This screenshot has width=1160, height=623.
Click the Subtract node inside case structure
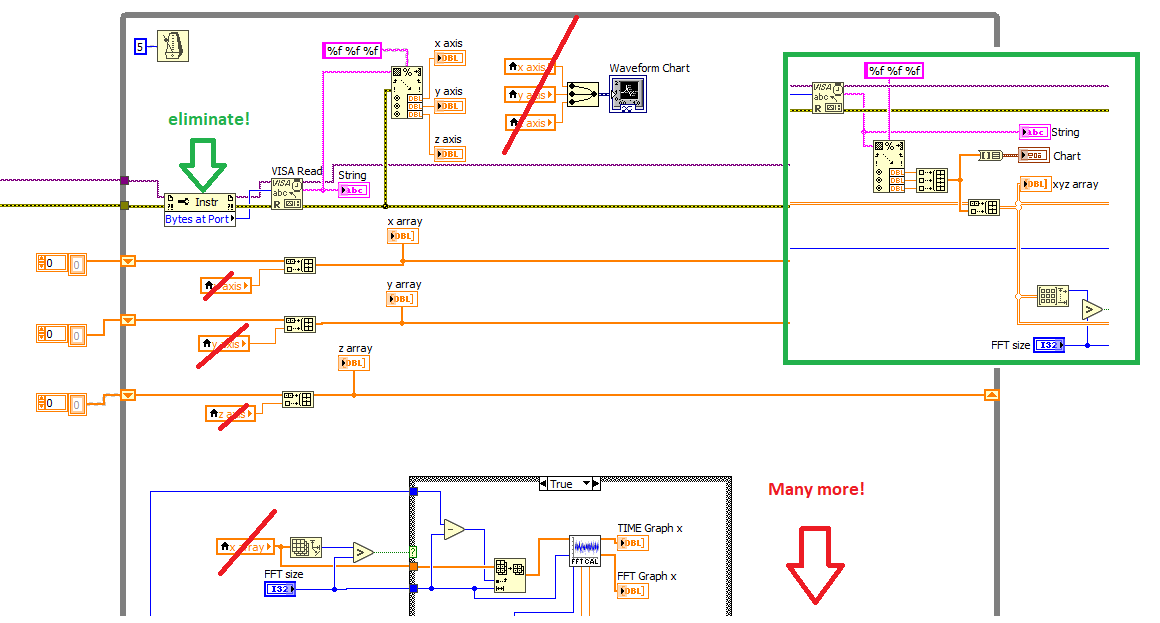(453, 529)
